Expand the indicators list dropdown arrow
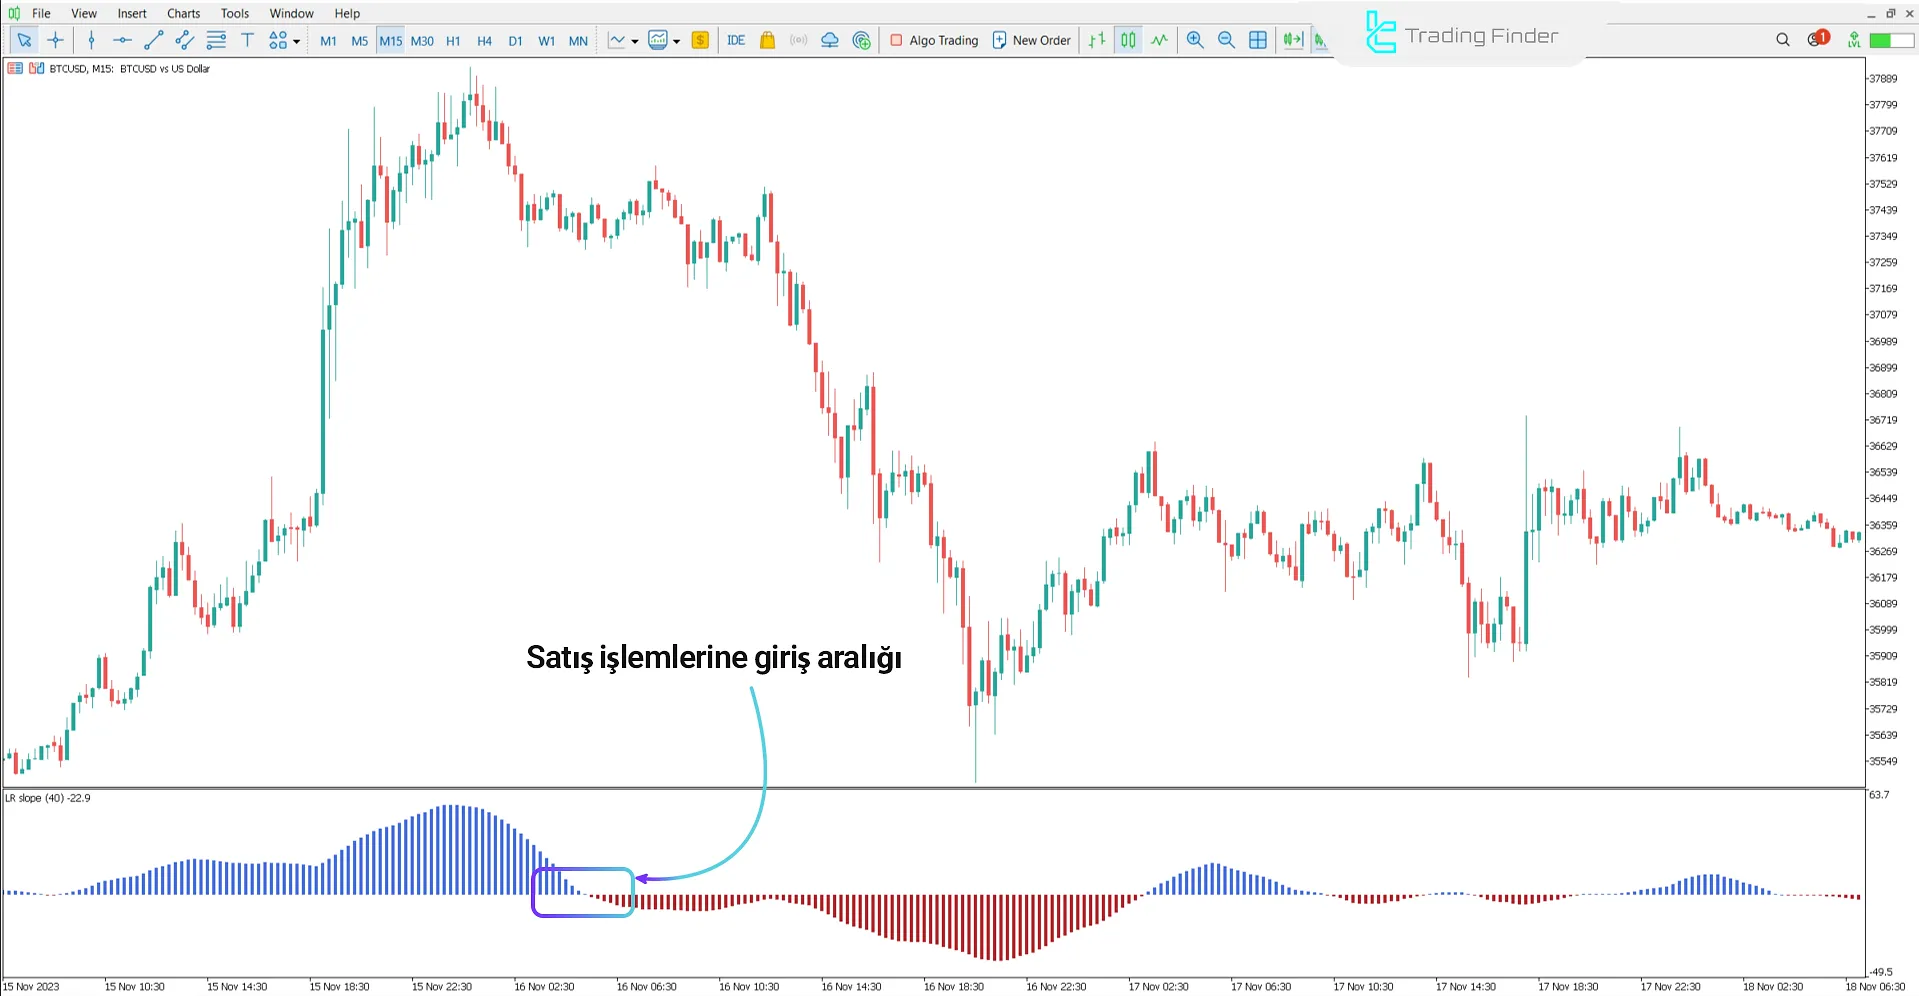The width and height of the screenshot is (1919, 996). [x=677, y=41]
